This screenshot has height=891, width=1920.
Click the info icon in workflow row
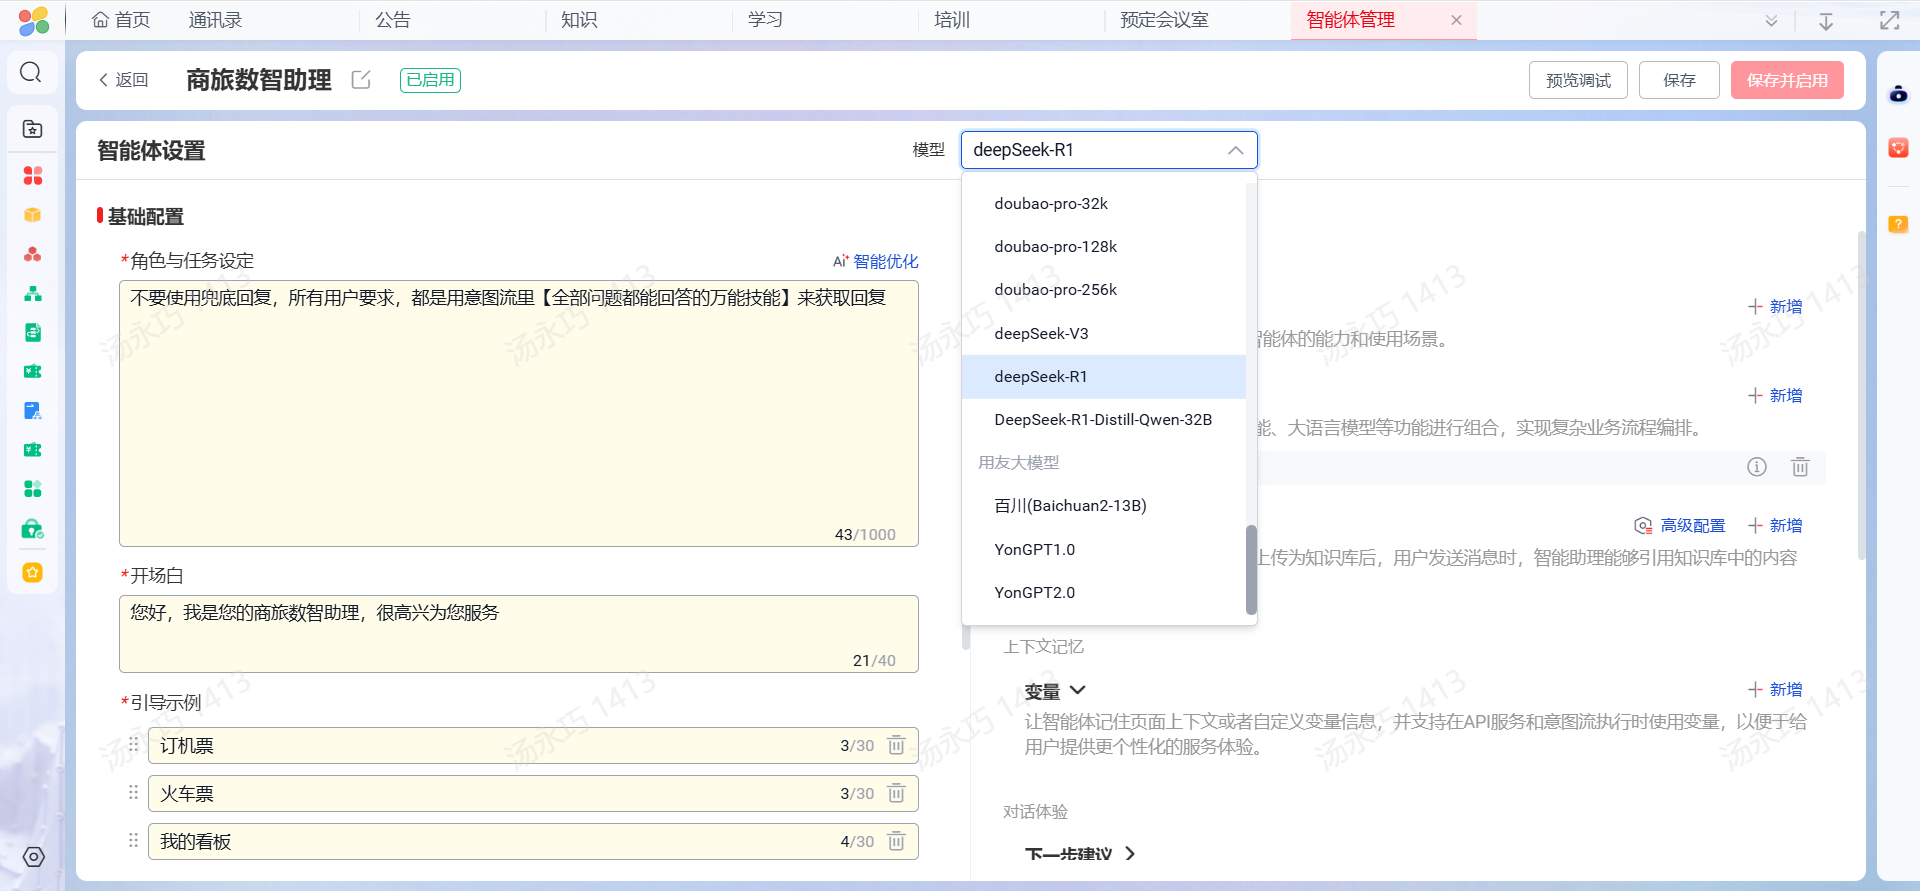(1756, 467)
